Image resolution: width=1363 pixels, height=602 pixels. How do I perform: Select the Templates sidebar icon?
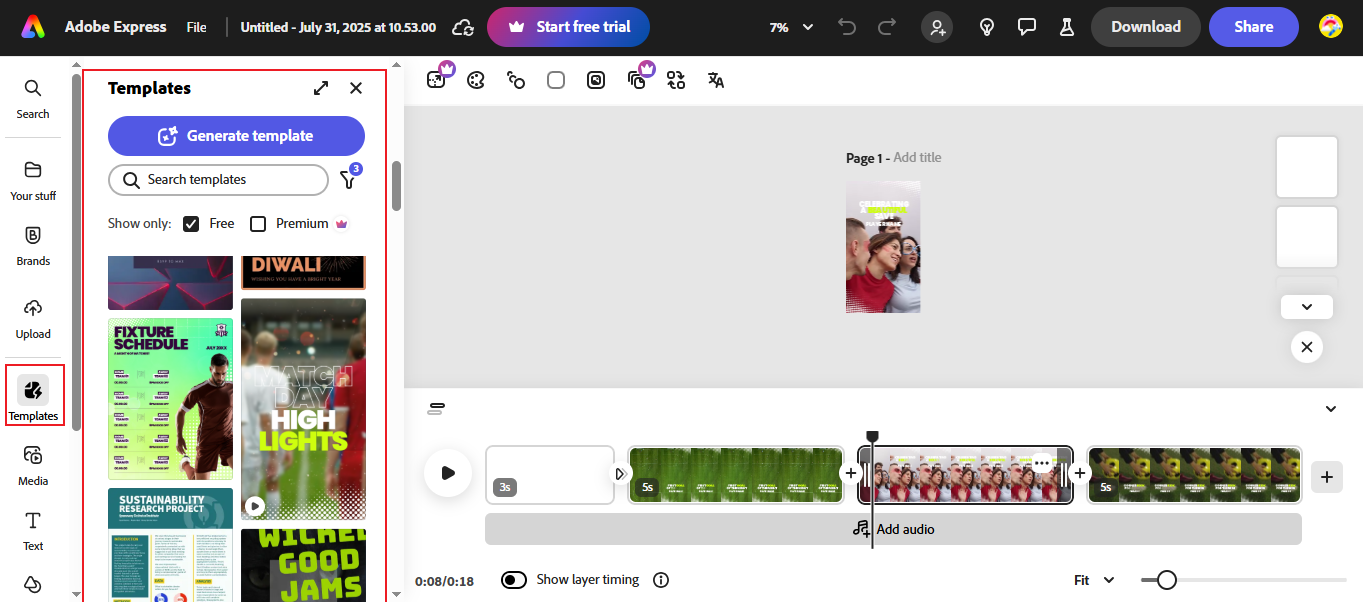[34, 398]
